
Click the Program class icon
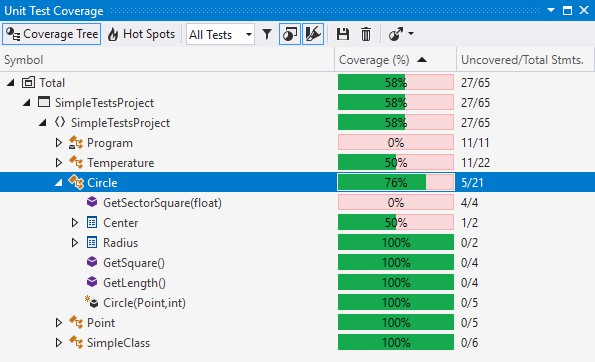[76, 143]
